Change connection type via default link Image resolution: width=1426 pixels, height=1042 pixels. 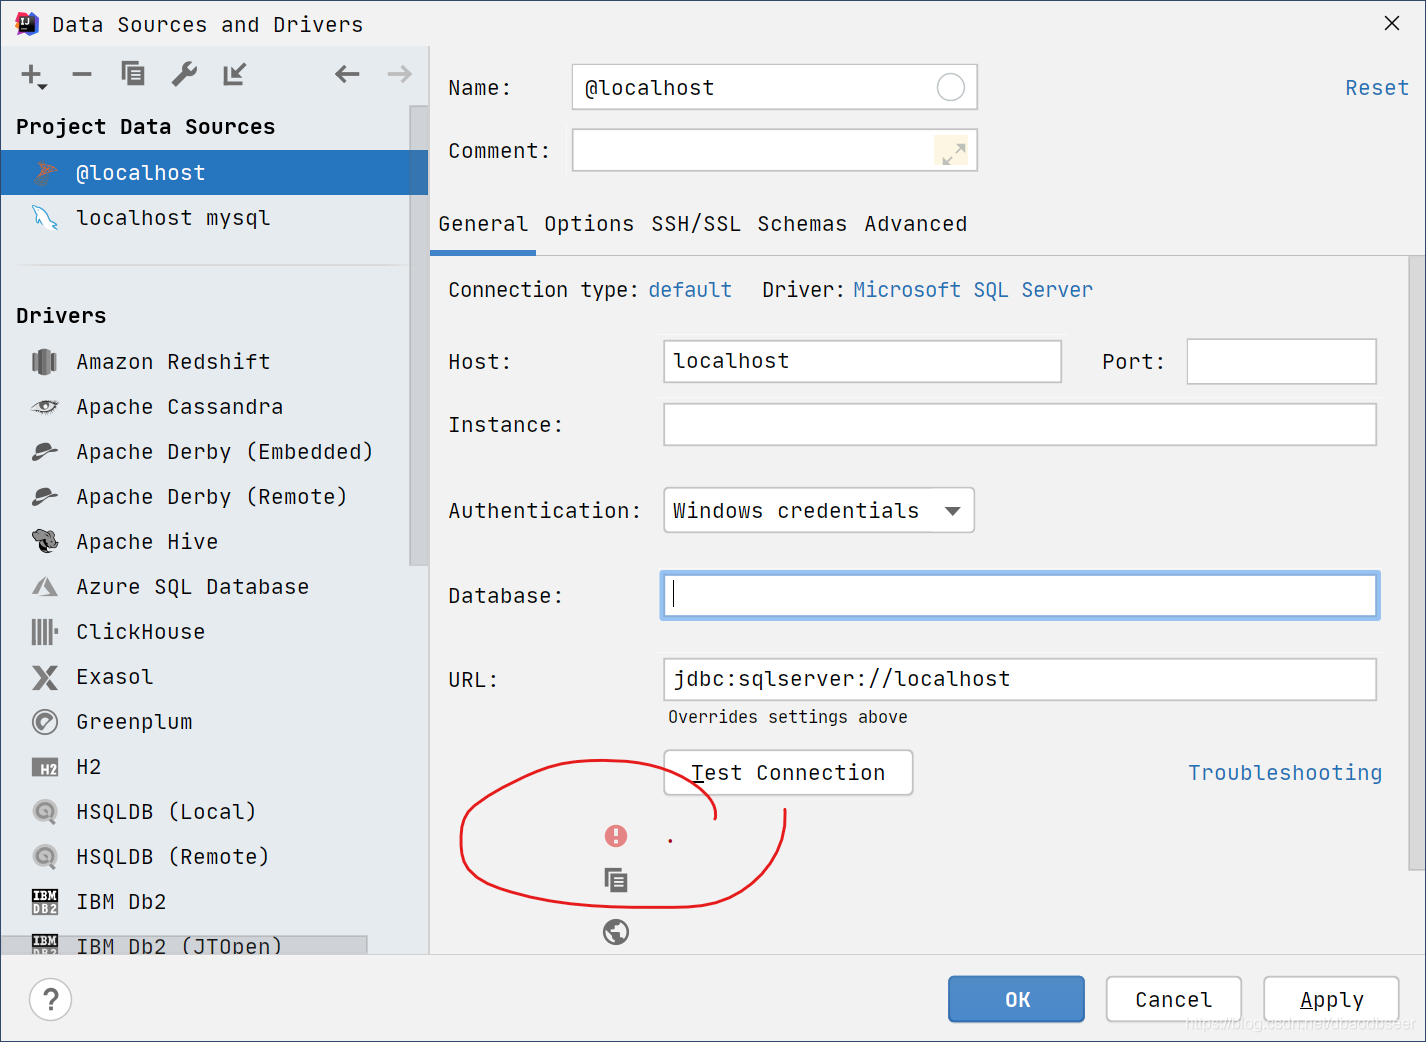690,290
